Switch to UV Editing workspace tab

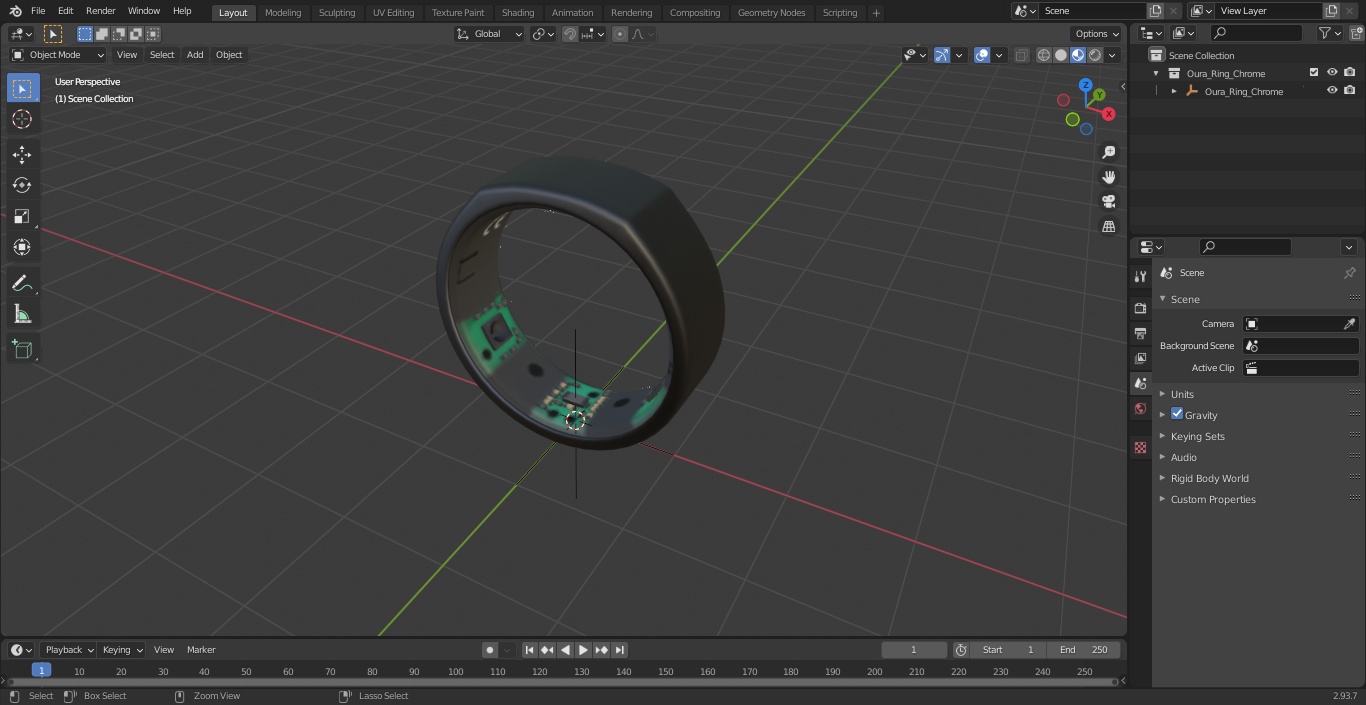(x=393, y=13)
